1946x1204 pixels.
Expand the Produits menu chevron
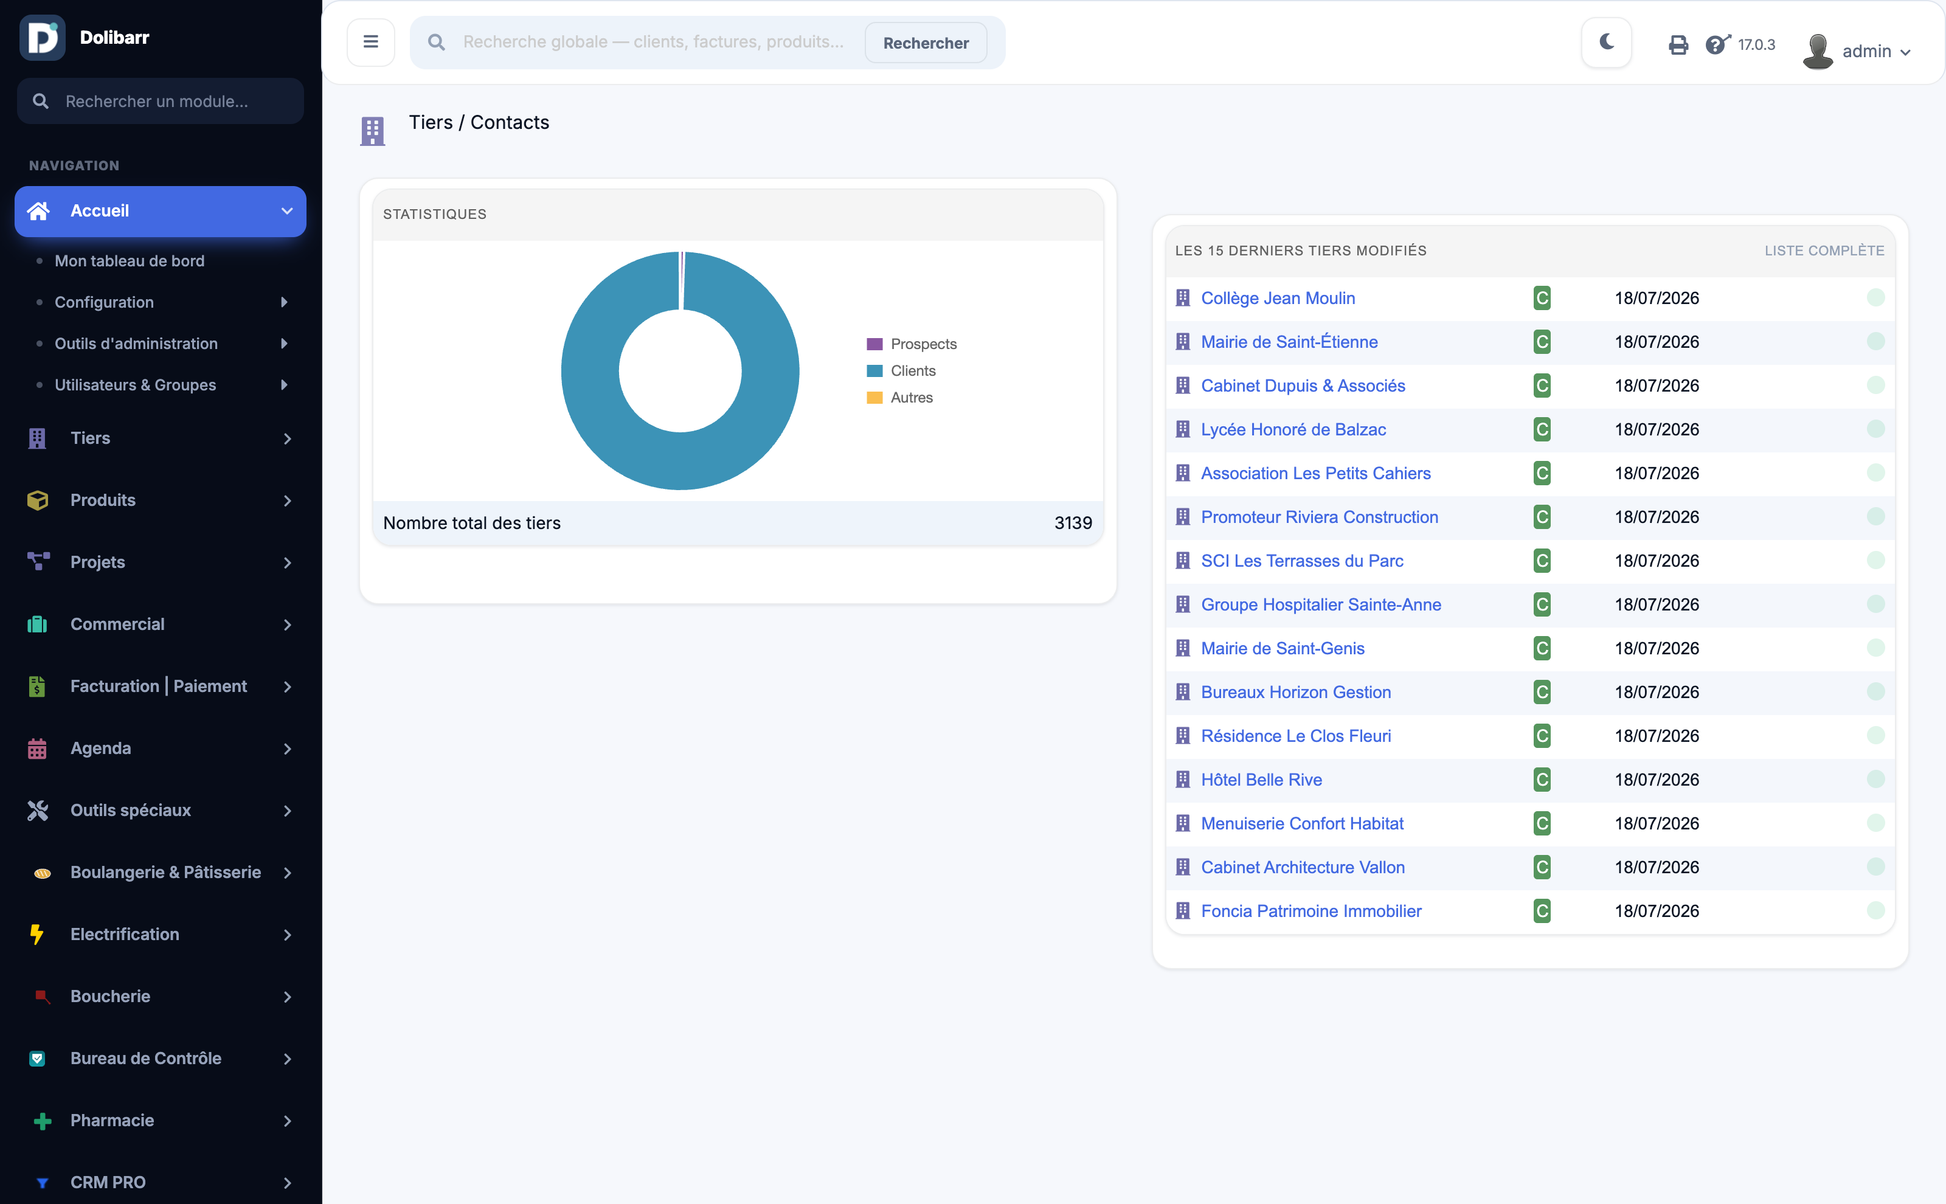287,501
